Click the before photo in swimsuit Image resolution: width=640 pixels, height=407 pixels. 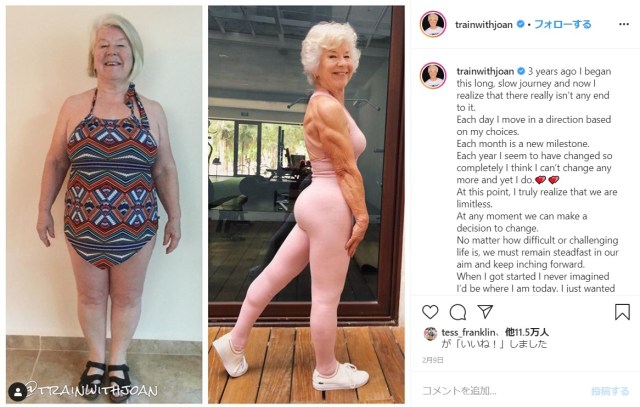coord(104,204)
